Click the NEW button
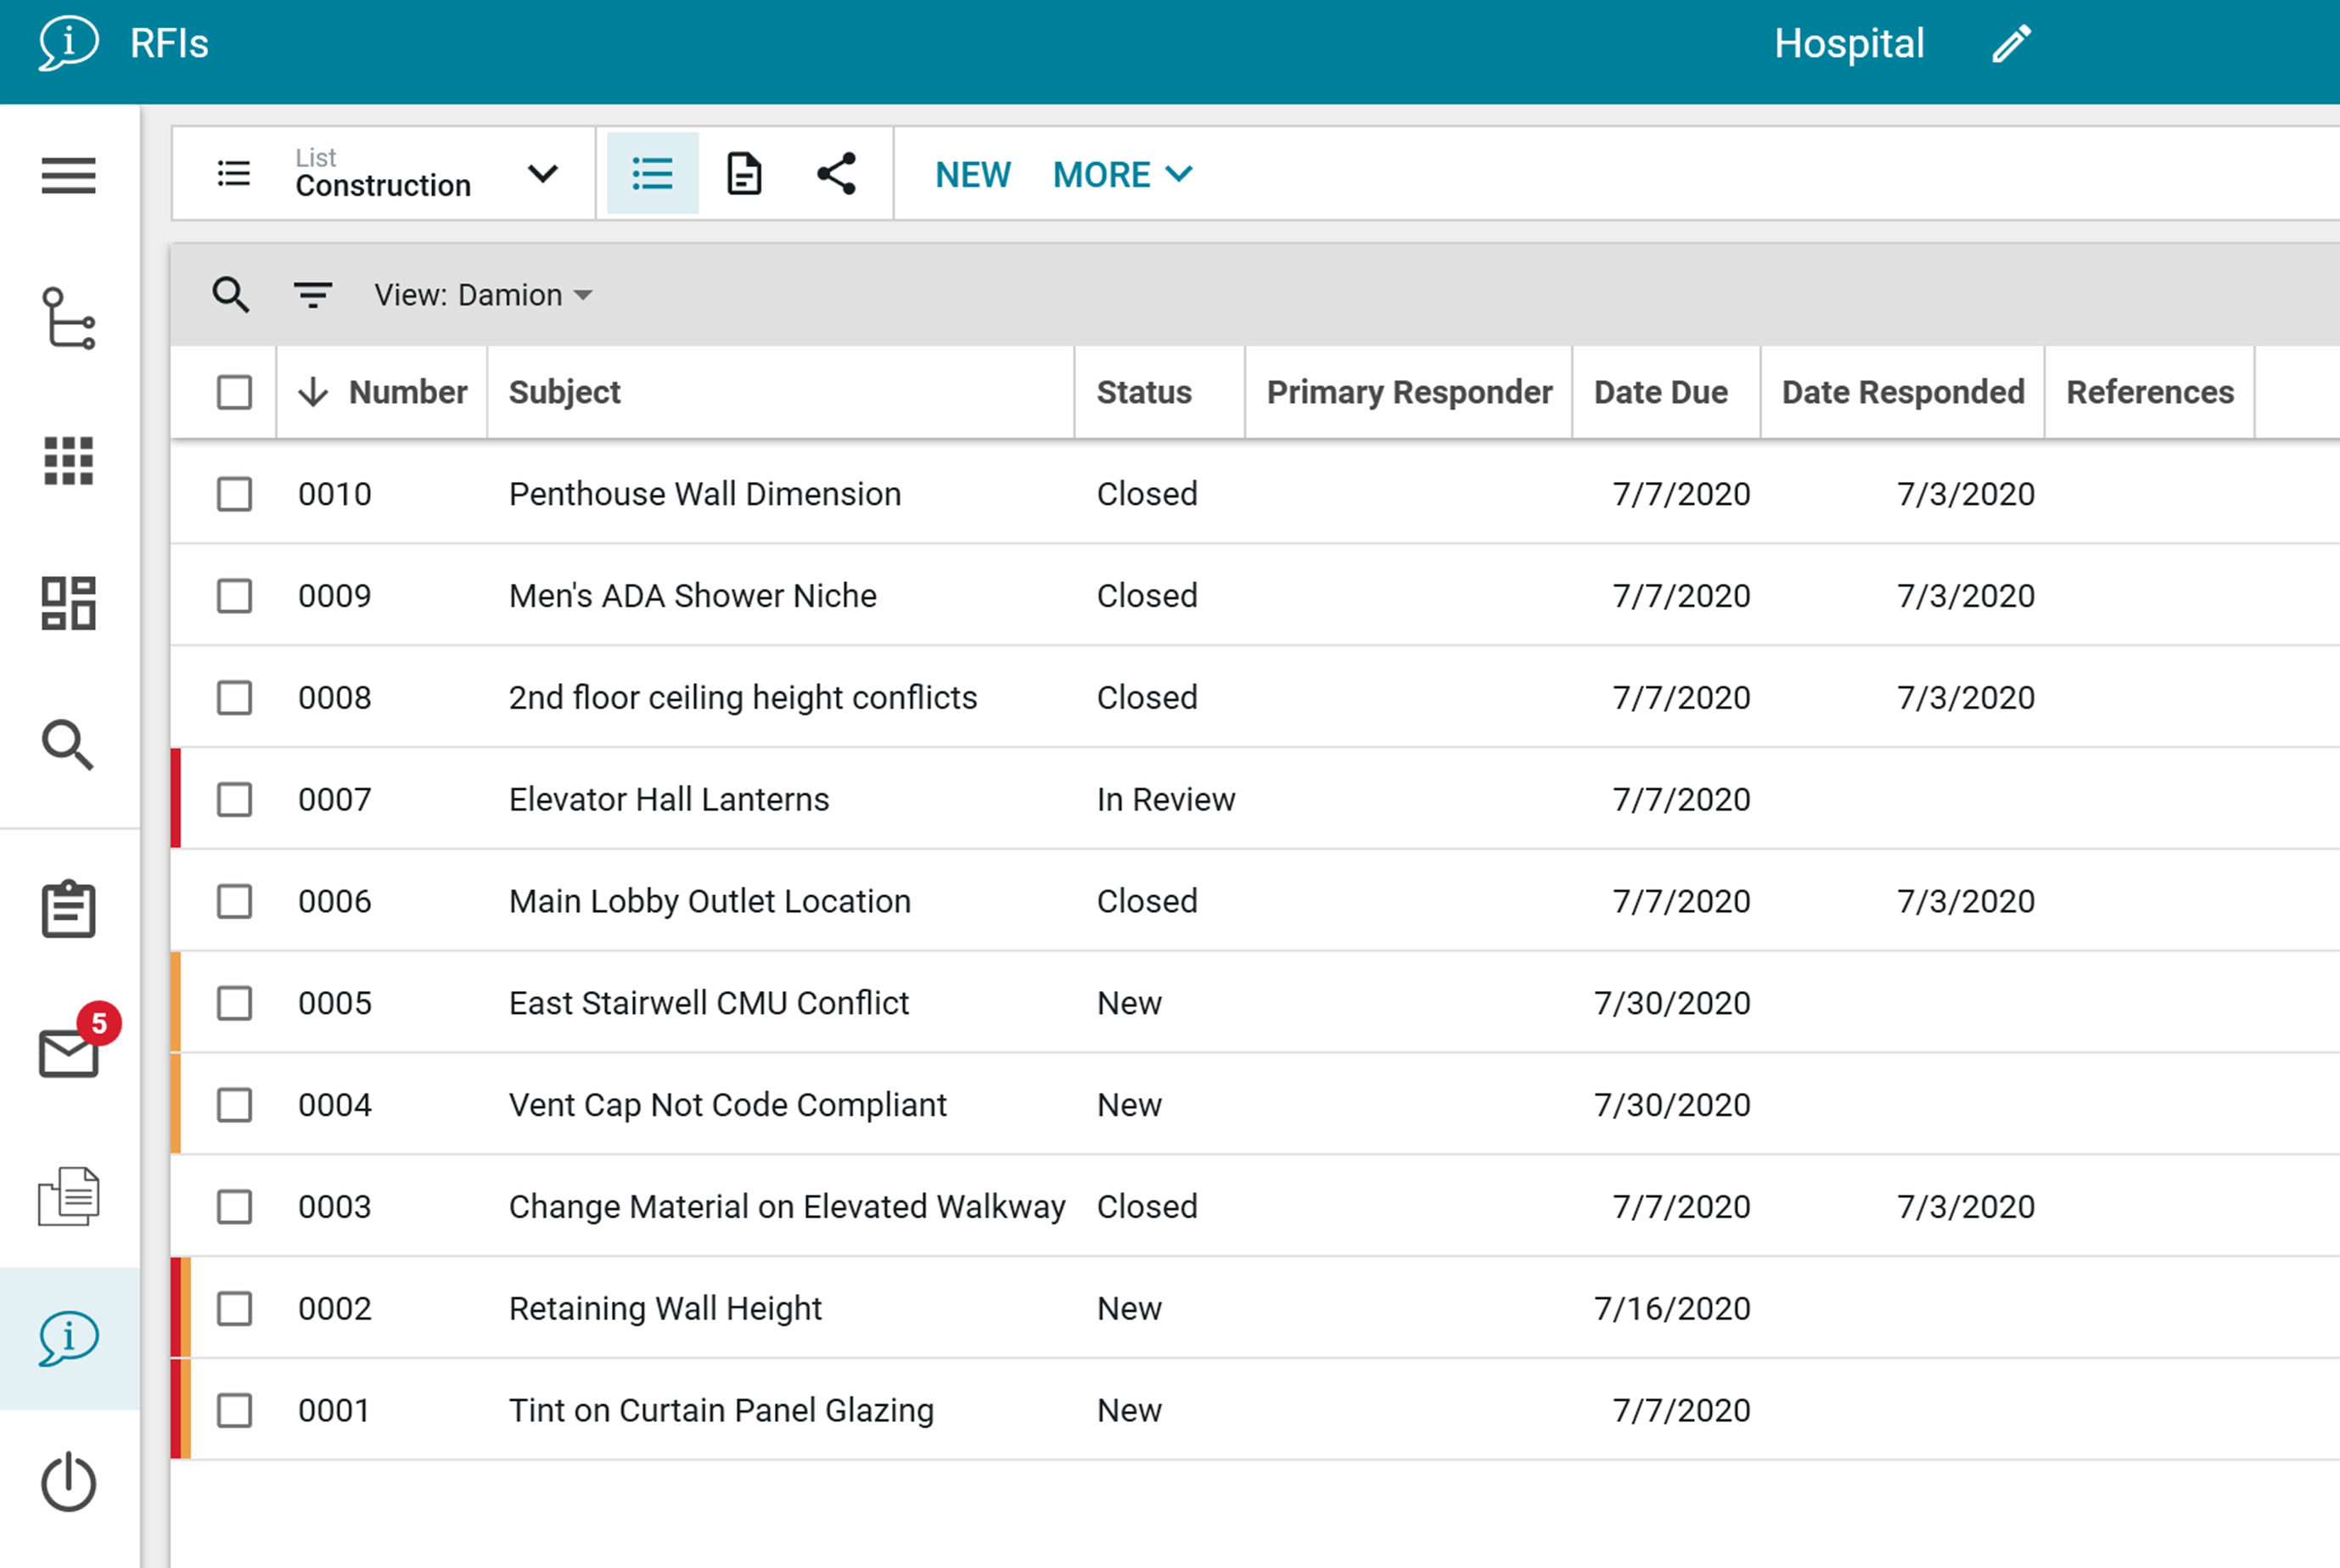 [972, 174]
